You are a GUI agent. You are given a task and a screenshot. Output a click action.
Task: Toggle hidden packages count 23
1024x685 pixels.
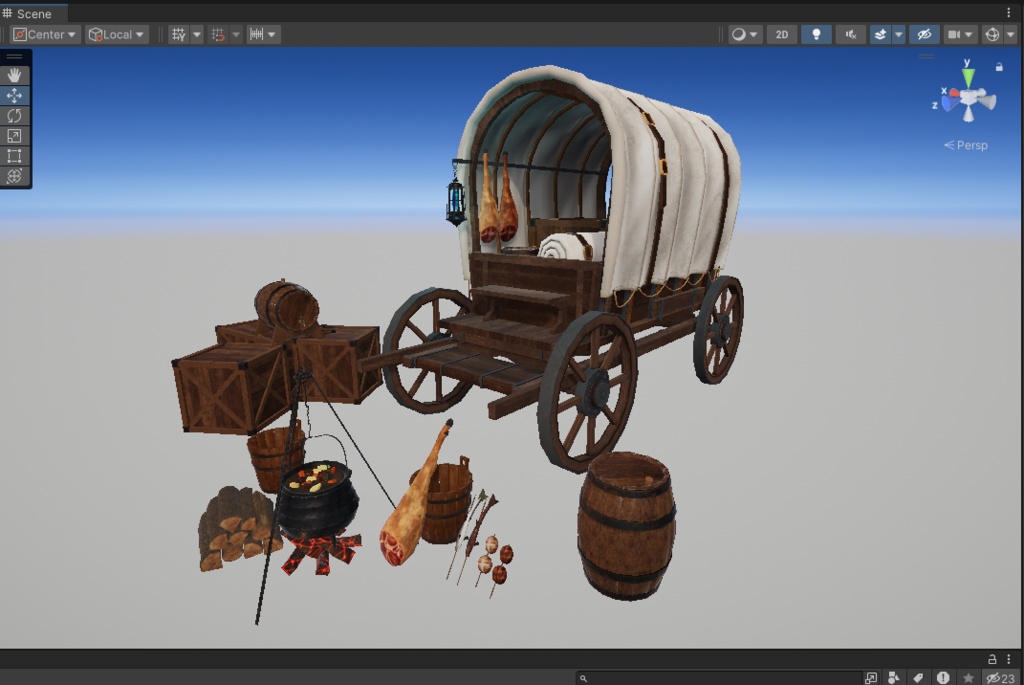pos(1000,678)
